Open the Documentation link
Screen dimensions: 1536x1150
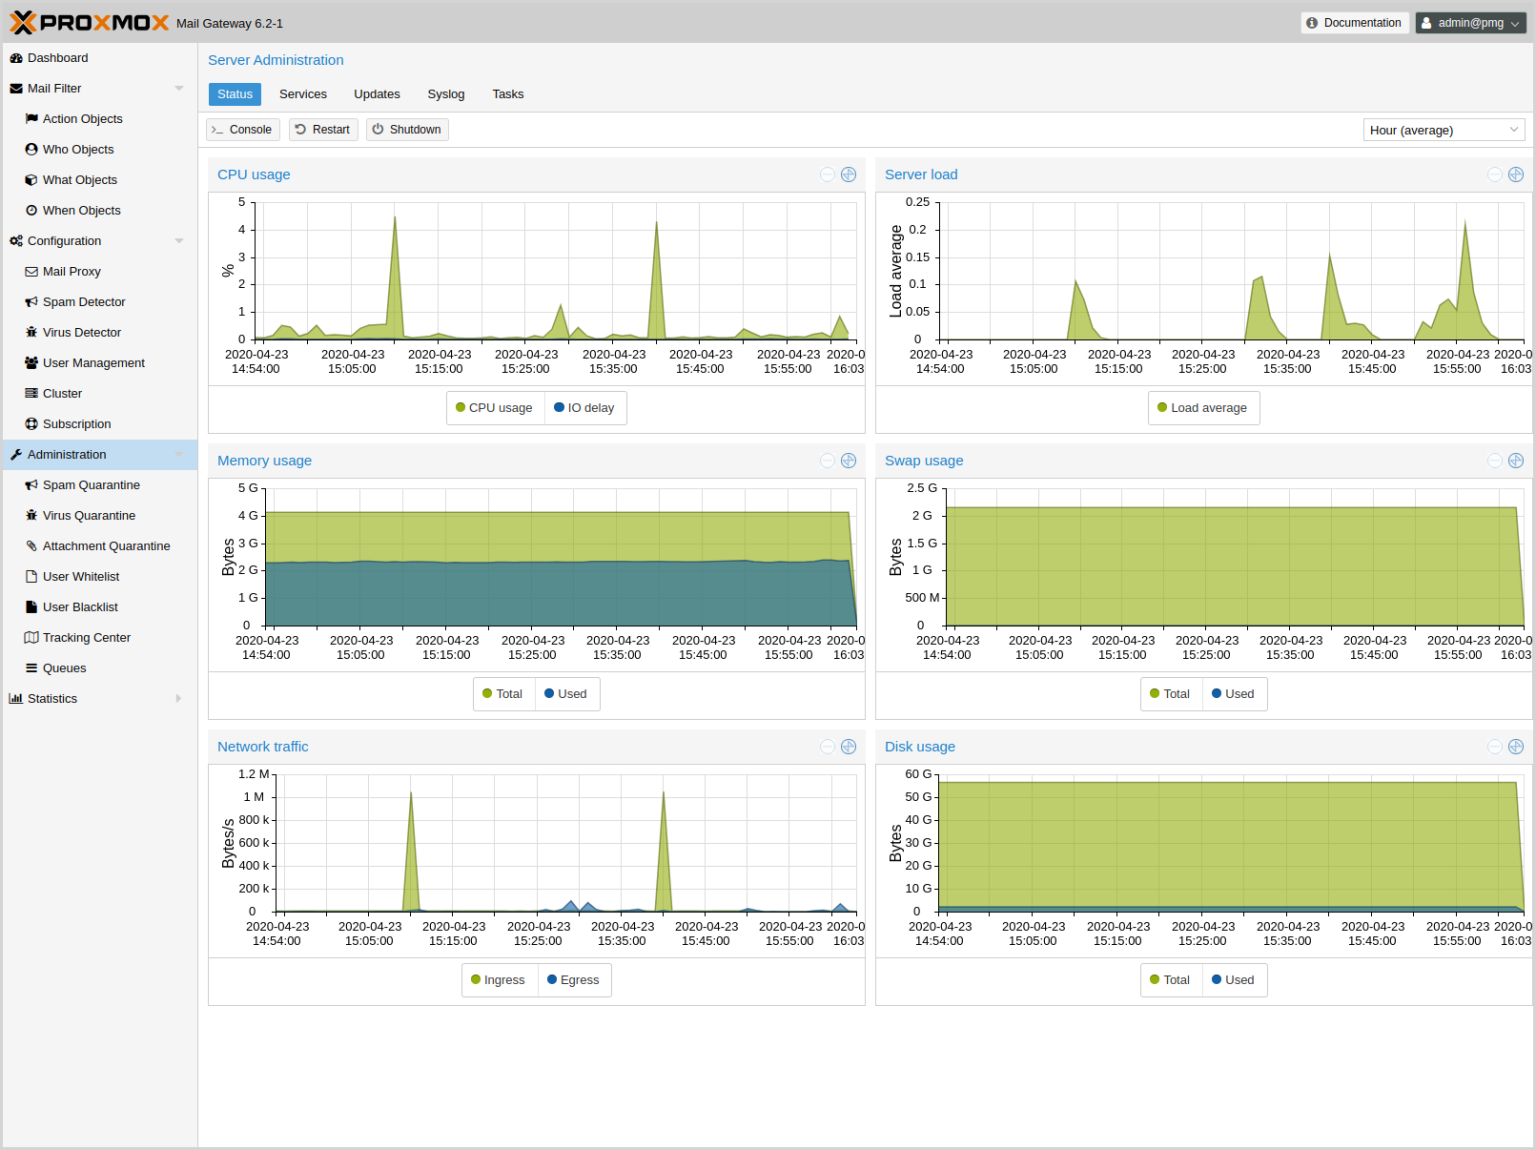point(1354,23)
